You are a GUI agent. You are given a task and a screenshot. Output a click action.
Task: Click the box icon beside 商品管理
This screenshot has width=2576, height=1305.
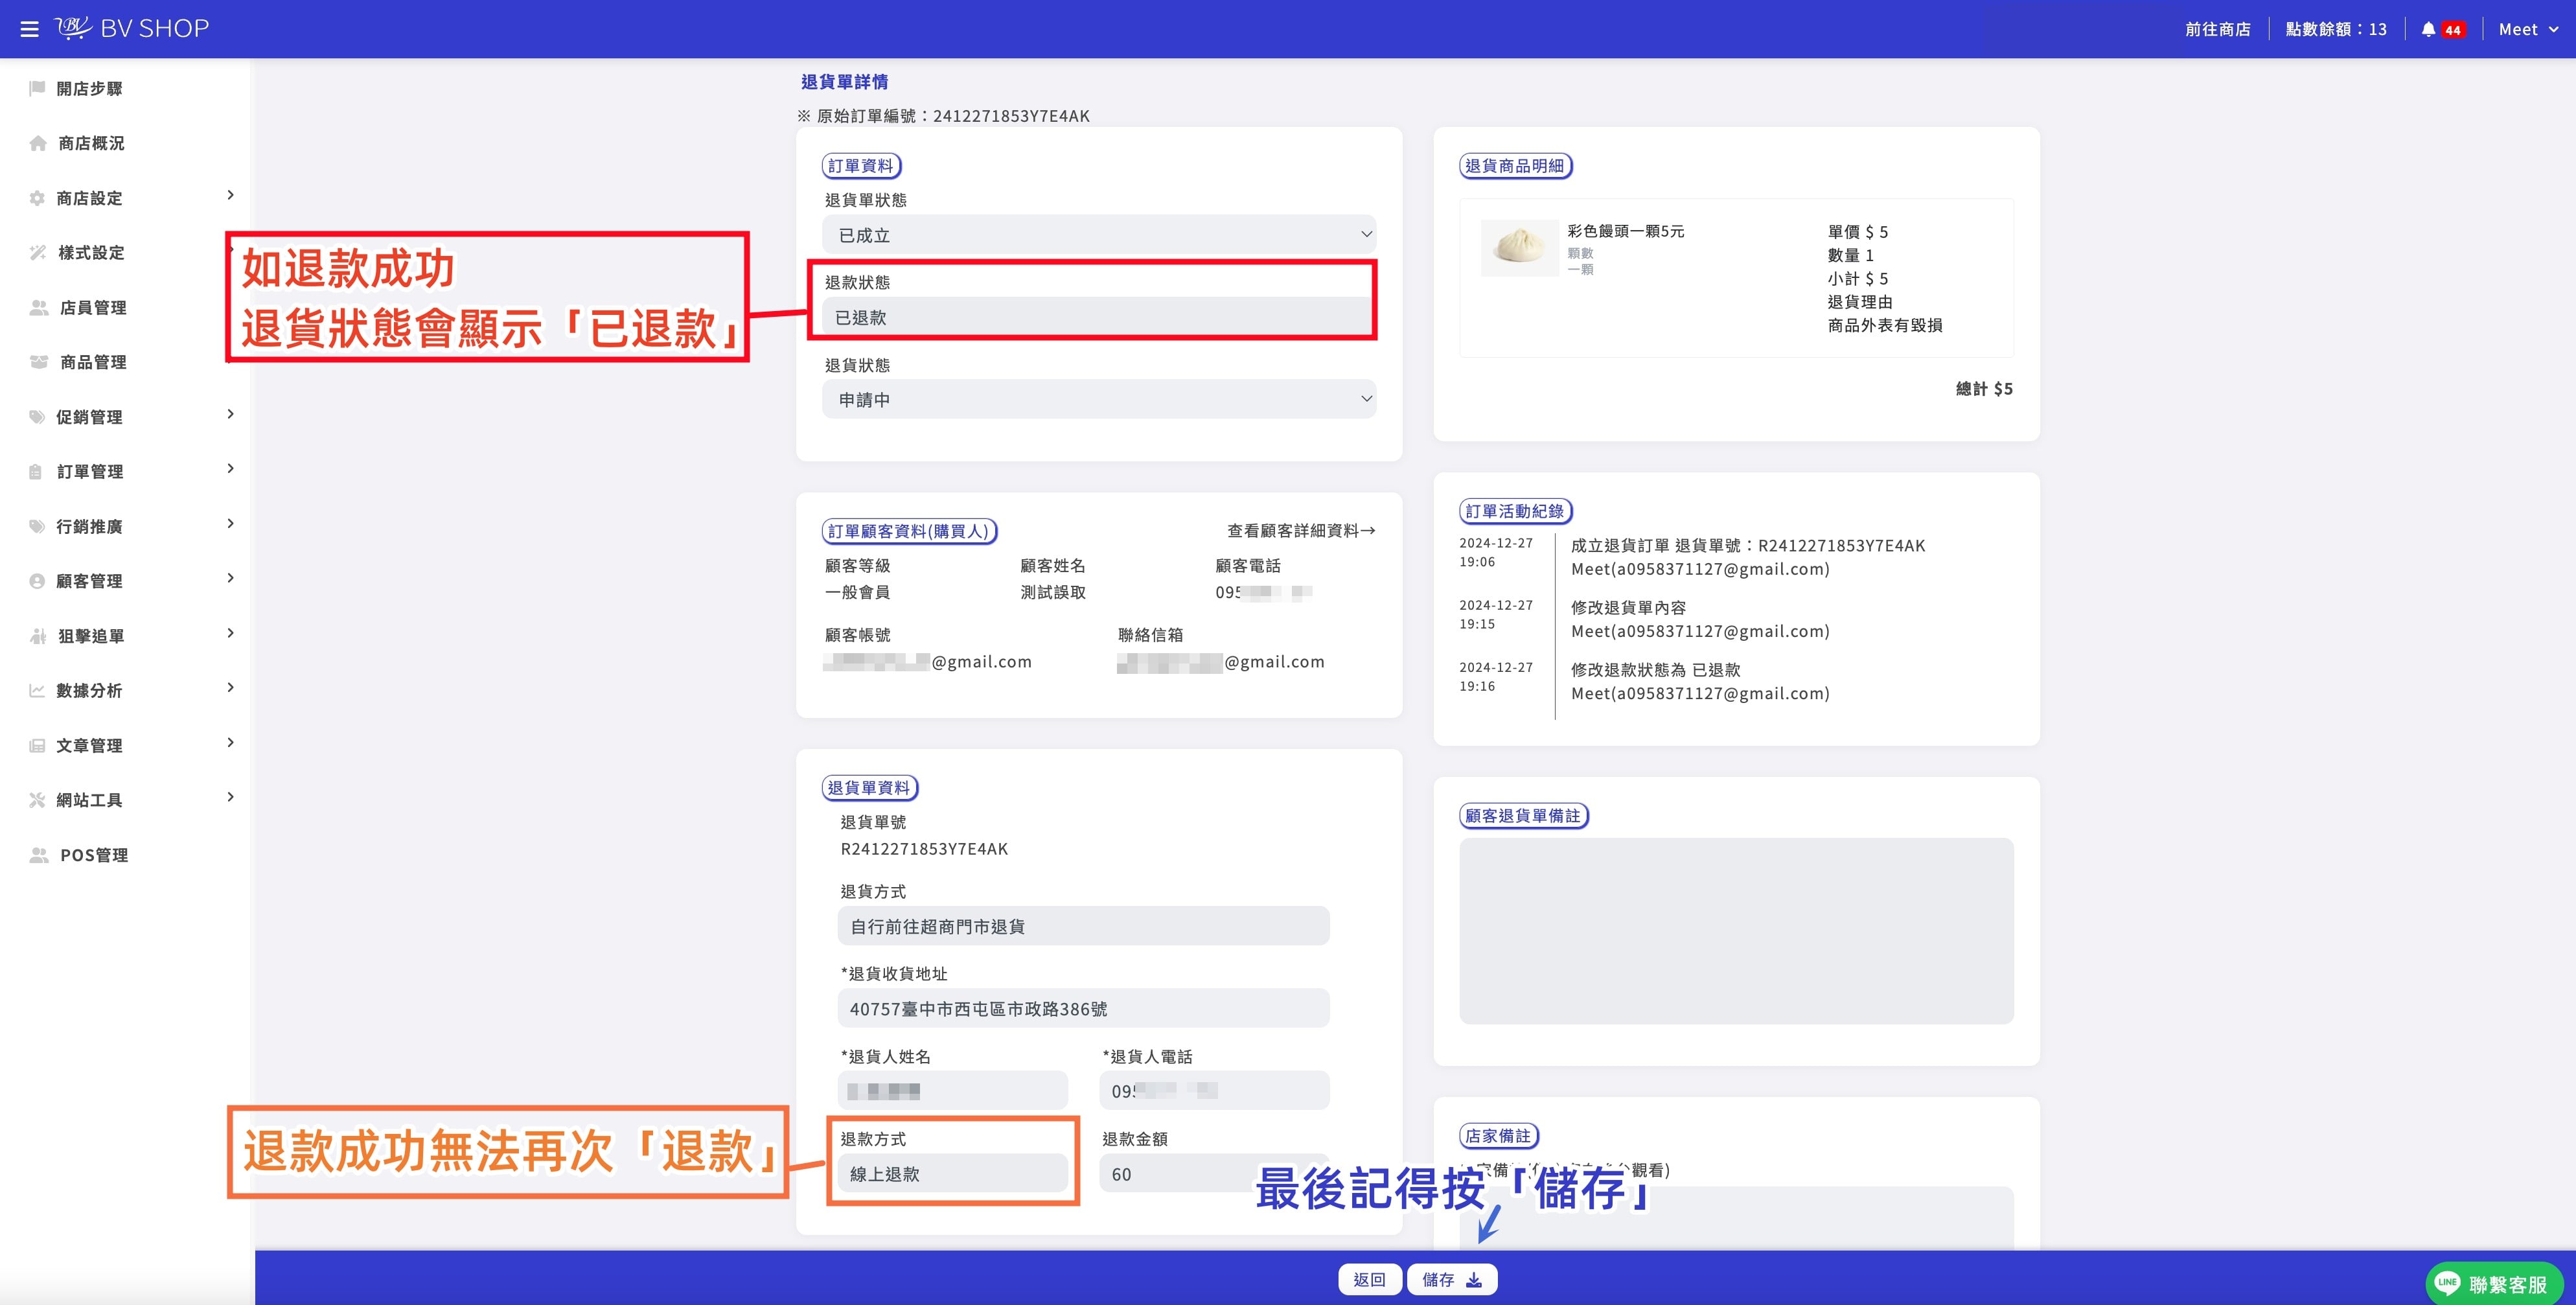tap(39, 362)
